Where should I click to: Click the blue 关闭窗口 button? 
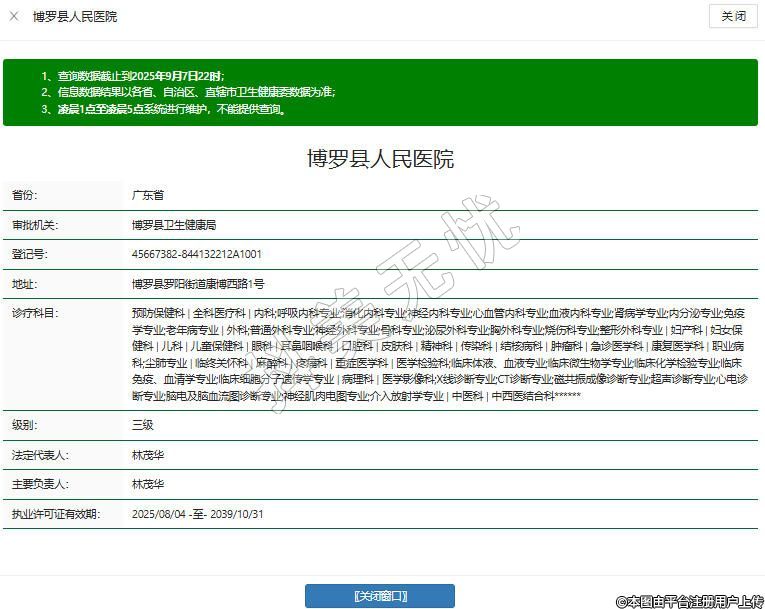coord(379,596)
